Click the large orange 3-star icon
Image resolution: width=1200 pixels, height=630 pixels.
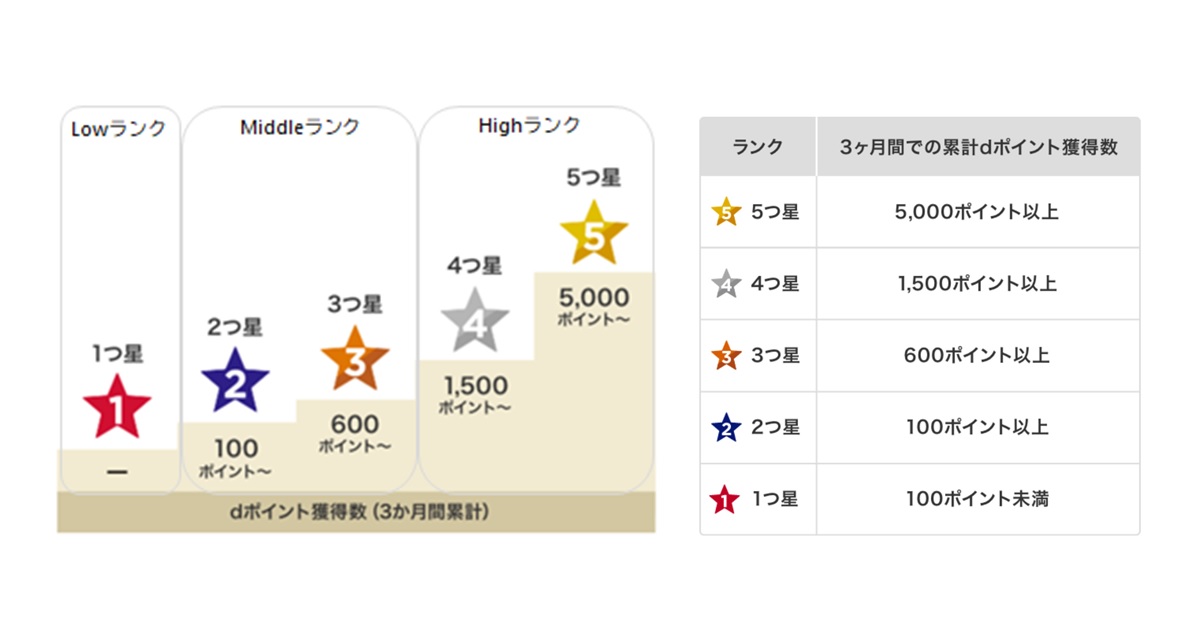(355, 360)
